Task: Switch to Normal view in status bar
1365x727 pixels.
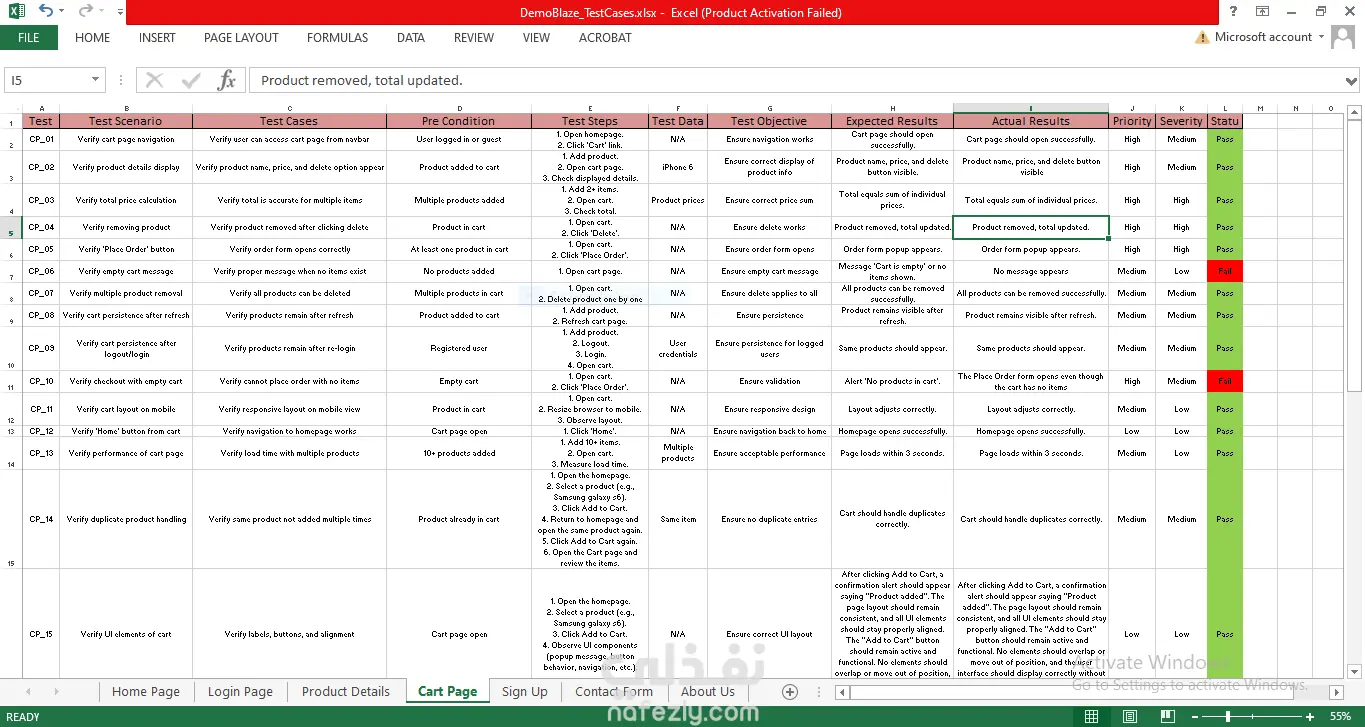Action: pyautogui.click(x=1092, y=716)
